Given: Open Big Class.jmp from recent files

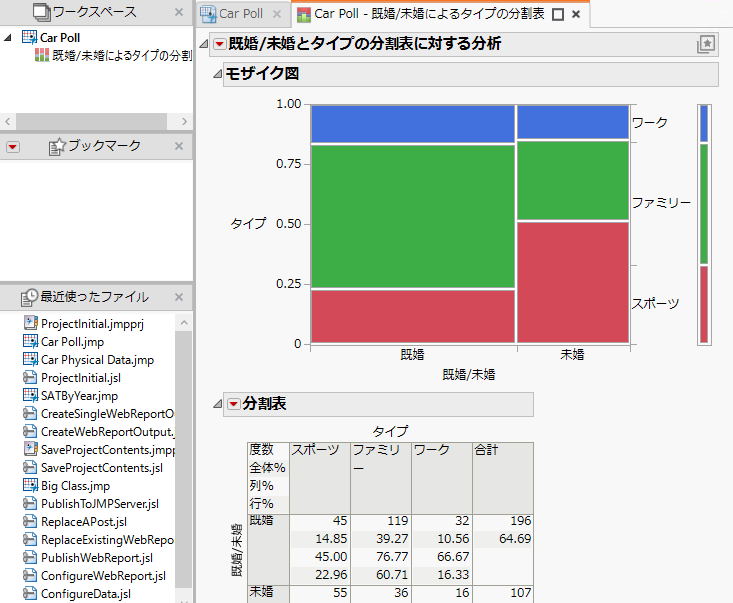Looking at the screenshot, I should 66,486.
